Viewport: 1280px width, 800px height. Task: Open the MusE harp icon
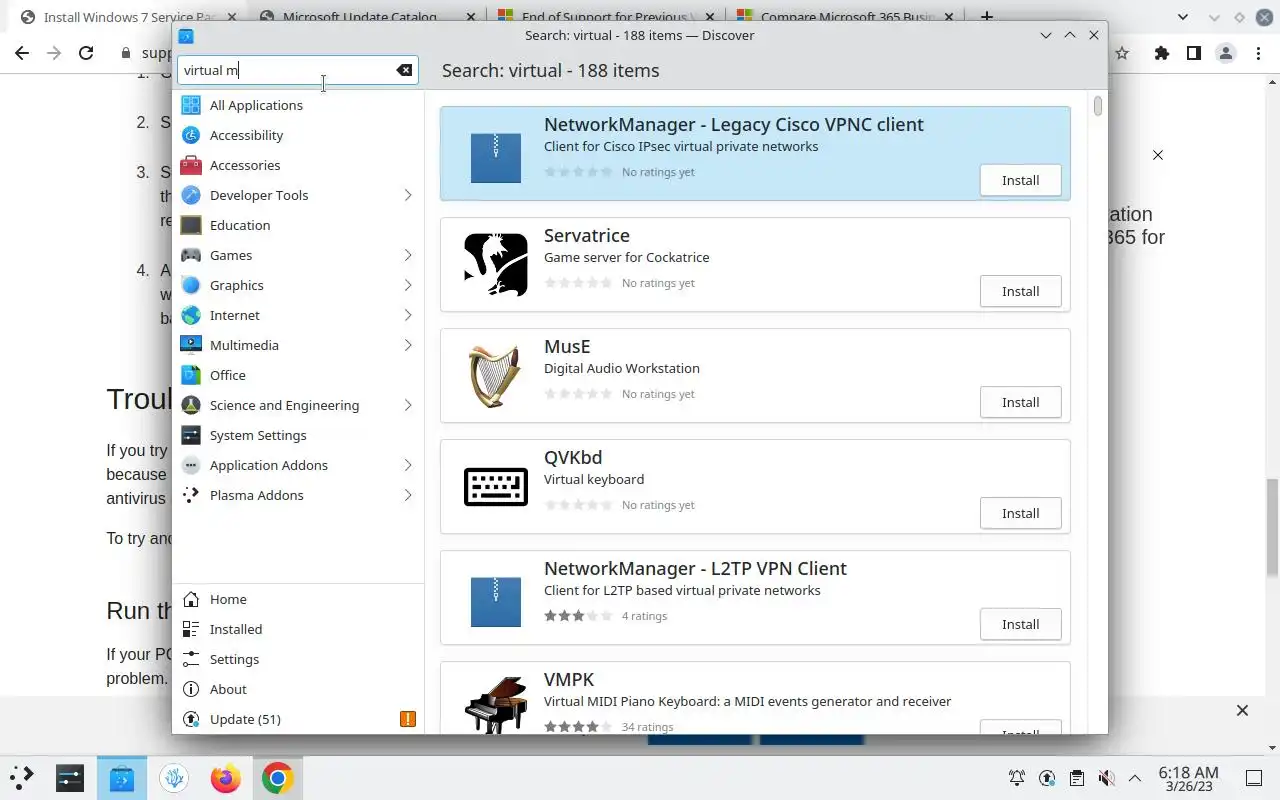496,375
